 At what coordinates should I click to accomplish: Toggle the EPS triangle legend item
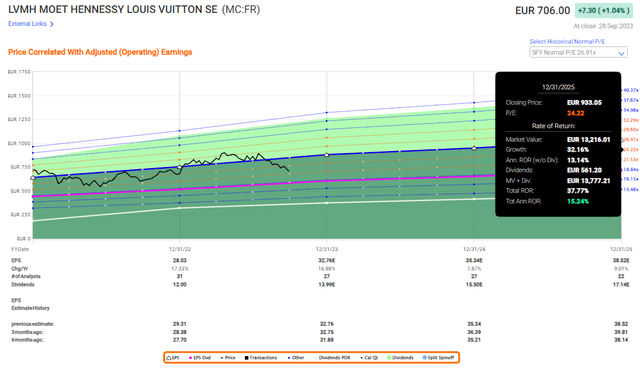click(173, 358)
